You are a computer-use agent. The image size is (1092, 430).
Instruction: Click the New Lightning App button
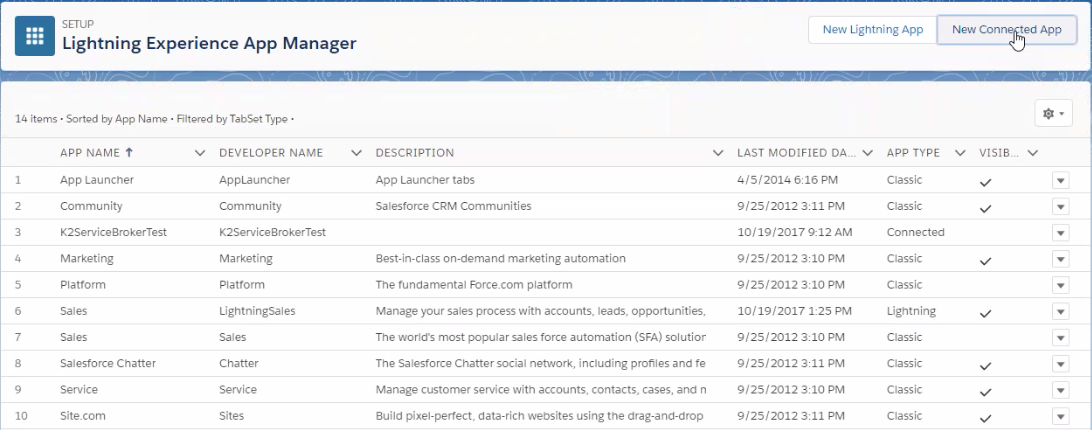click(872, 30)
